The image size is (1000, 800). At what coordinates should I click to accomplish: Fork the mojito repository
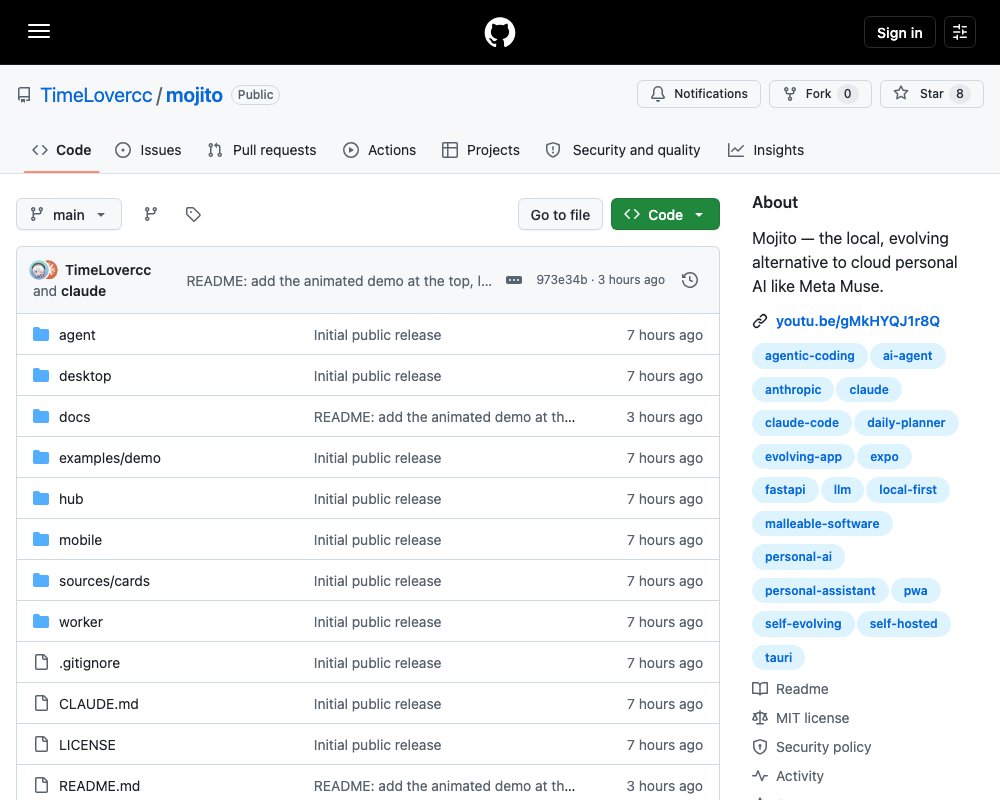pyautogui.click(x=820, y=94)
